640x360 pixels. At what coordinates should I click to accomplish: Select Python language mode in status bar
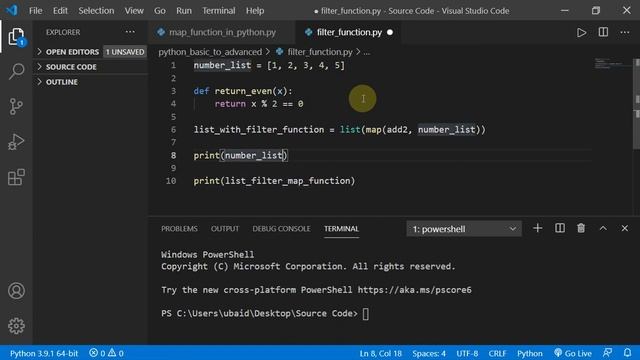(x=530, y=353)
